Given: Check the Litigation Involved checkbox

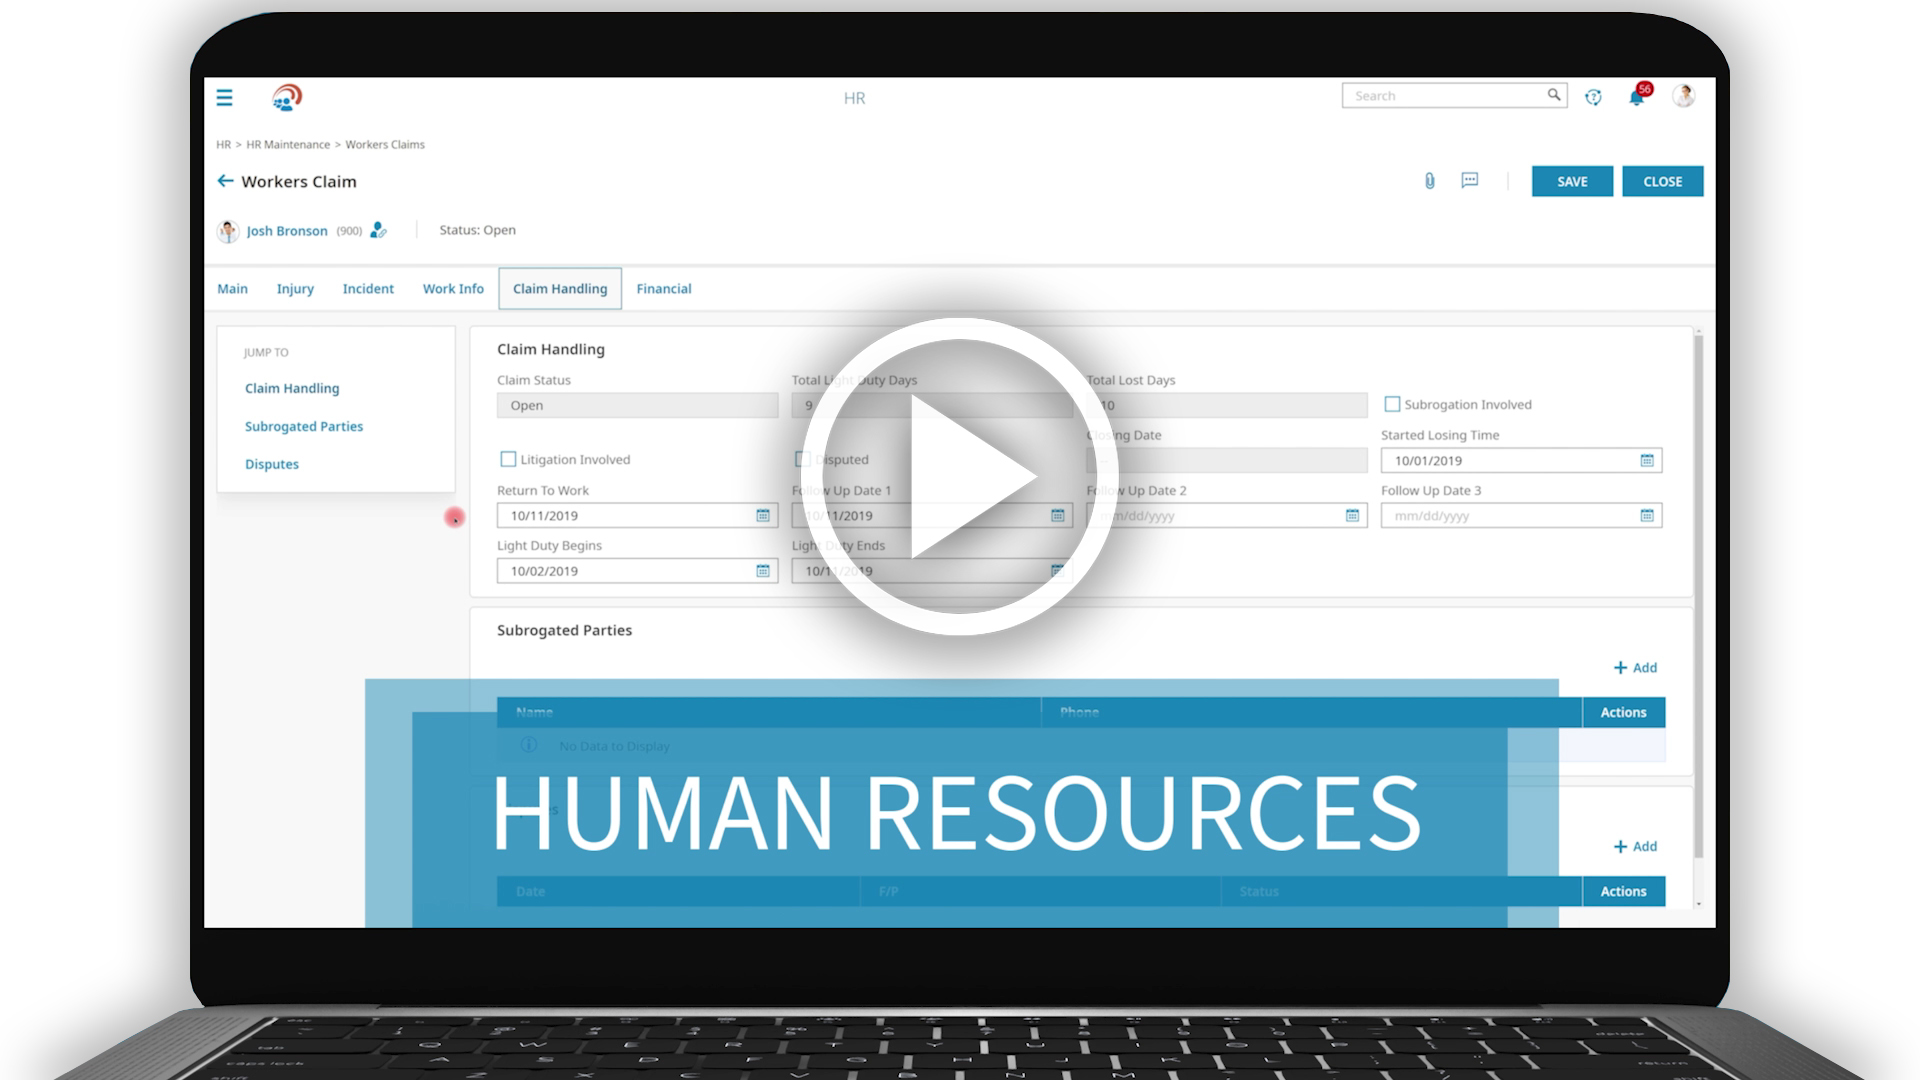Looking at the screenshot, I should 508,459.
